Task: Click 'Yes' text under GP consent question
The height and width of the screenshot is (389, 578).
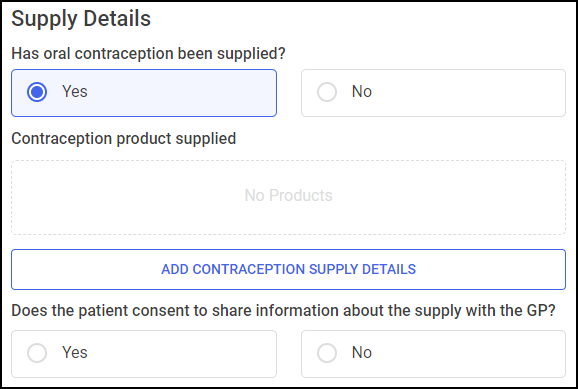Action: click(74, 352)
